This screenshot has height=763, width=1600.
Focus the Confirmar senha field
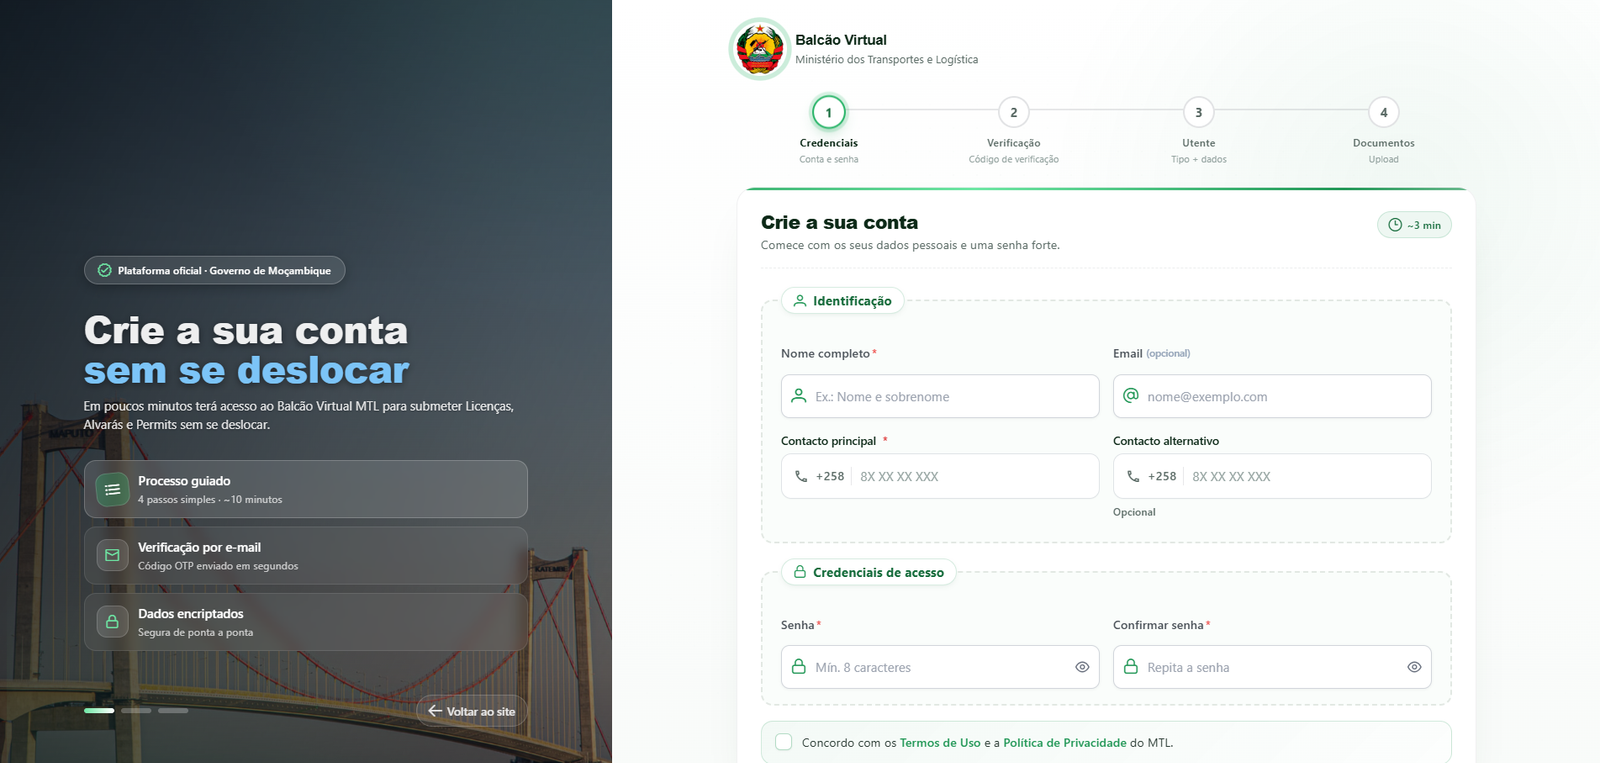pyautogui.click(x=1272, y=667)
